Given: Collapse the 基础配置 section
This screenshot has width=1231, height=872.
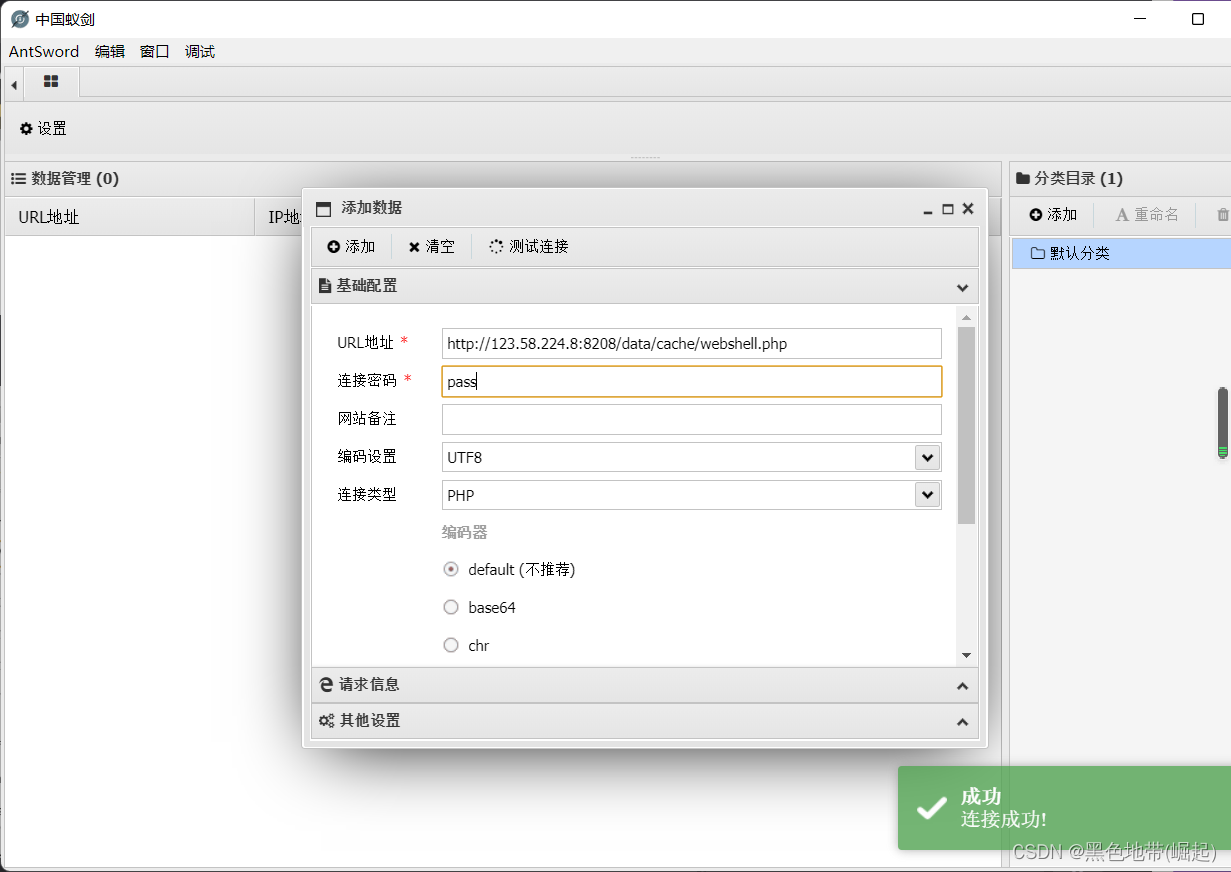Looking at the screenshot, I should pos(962,287).
